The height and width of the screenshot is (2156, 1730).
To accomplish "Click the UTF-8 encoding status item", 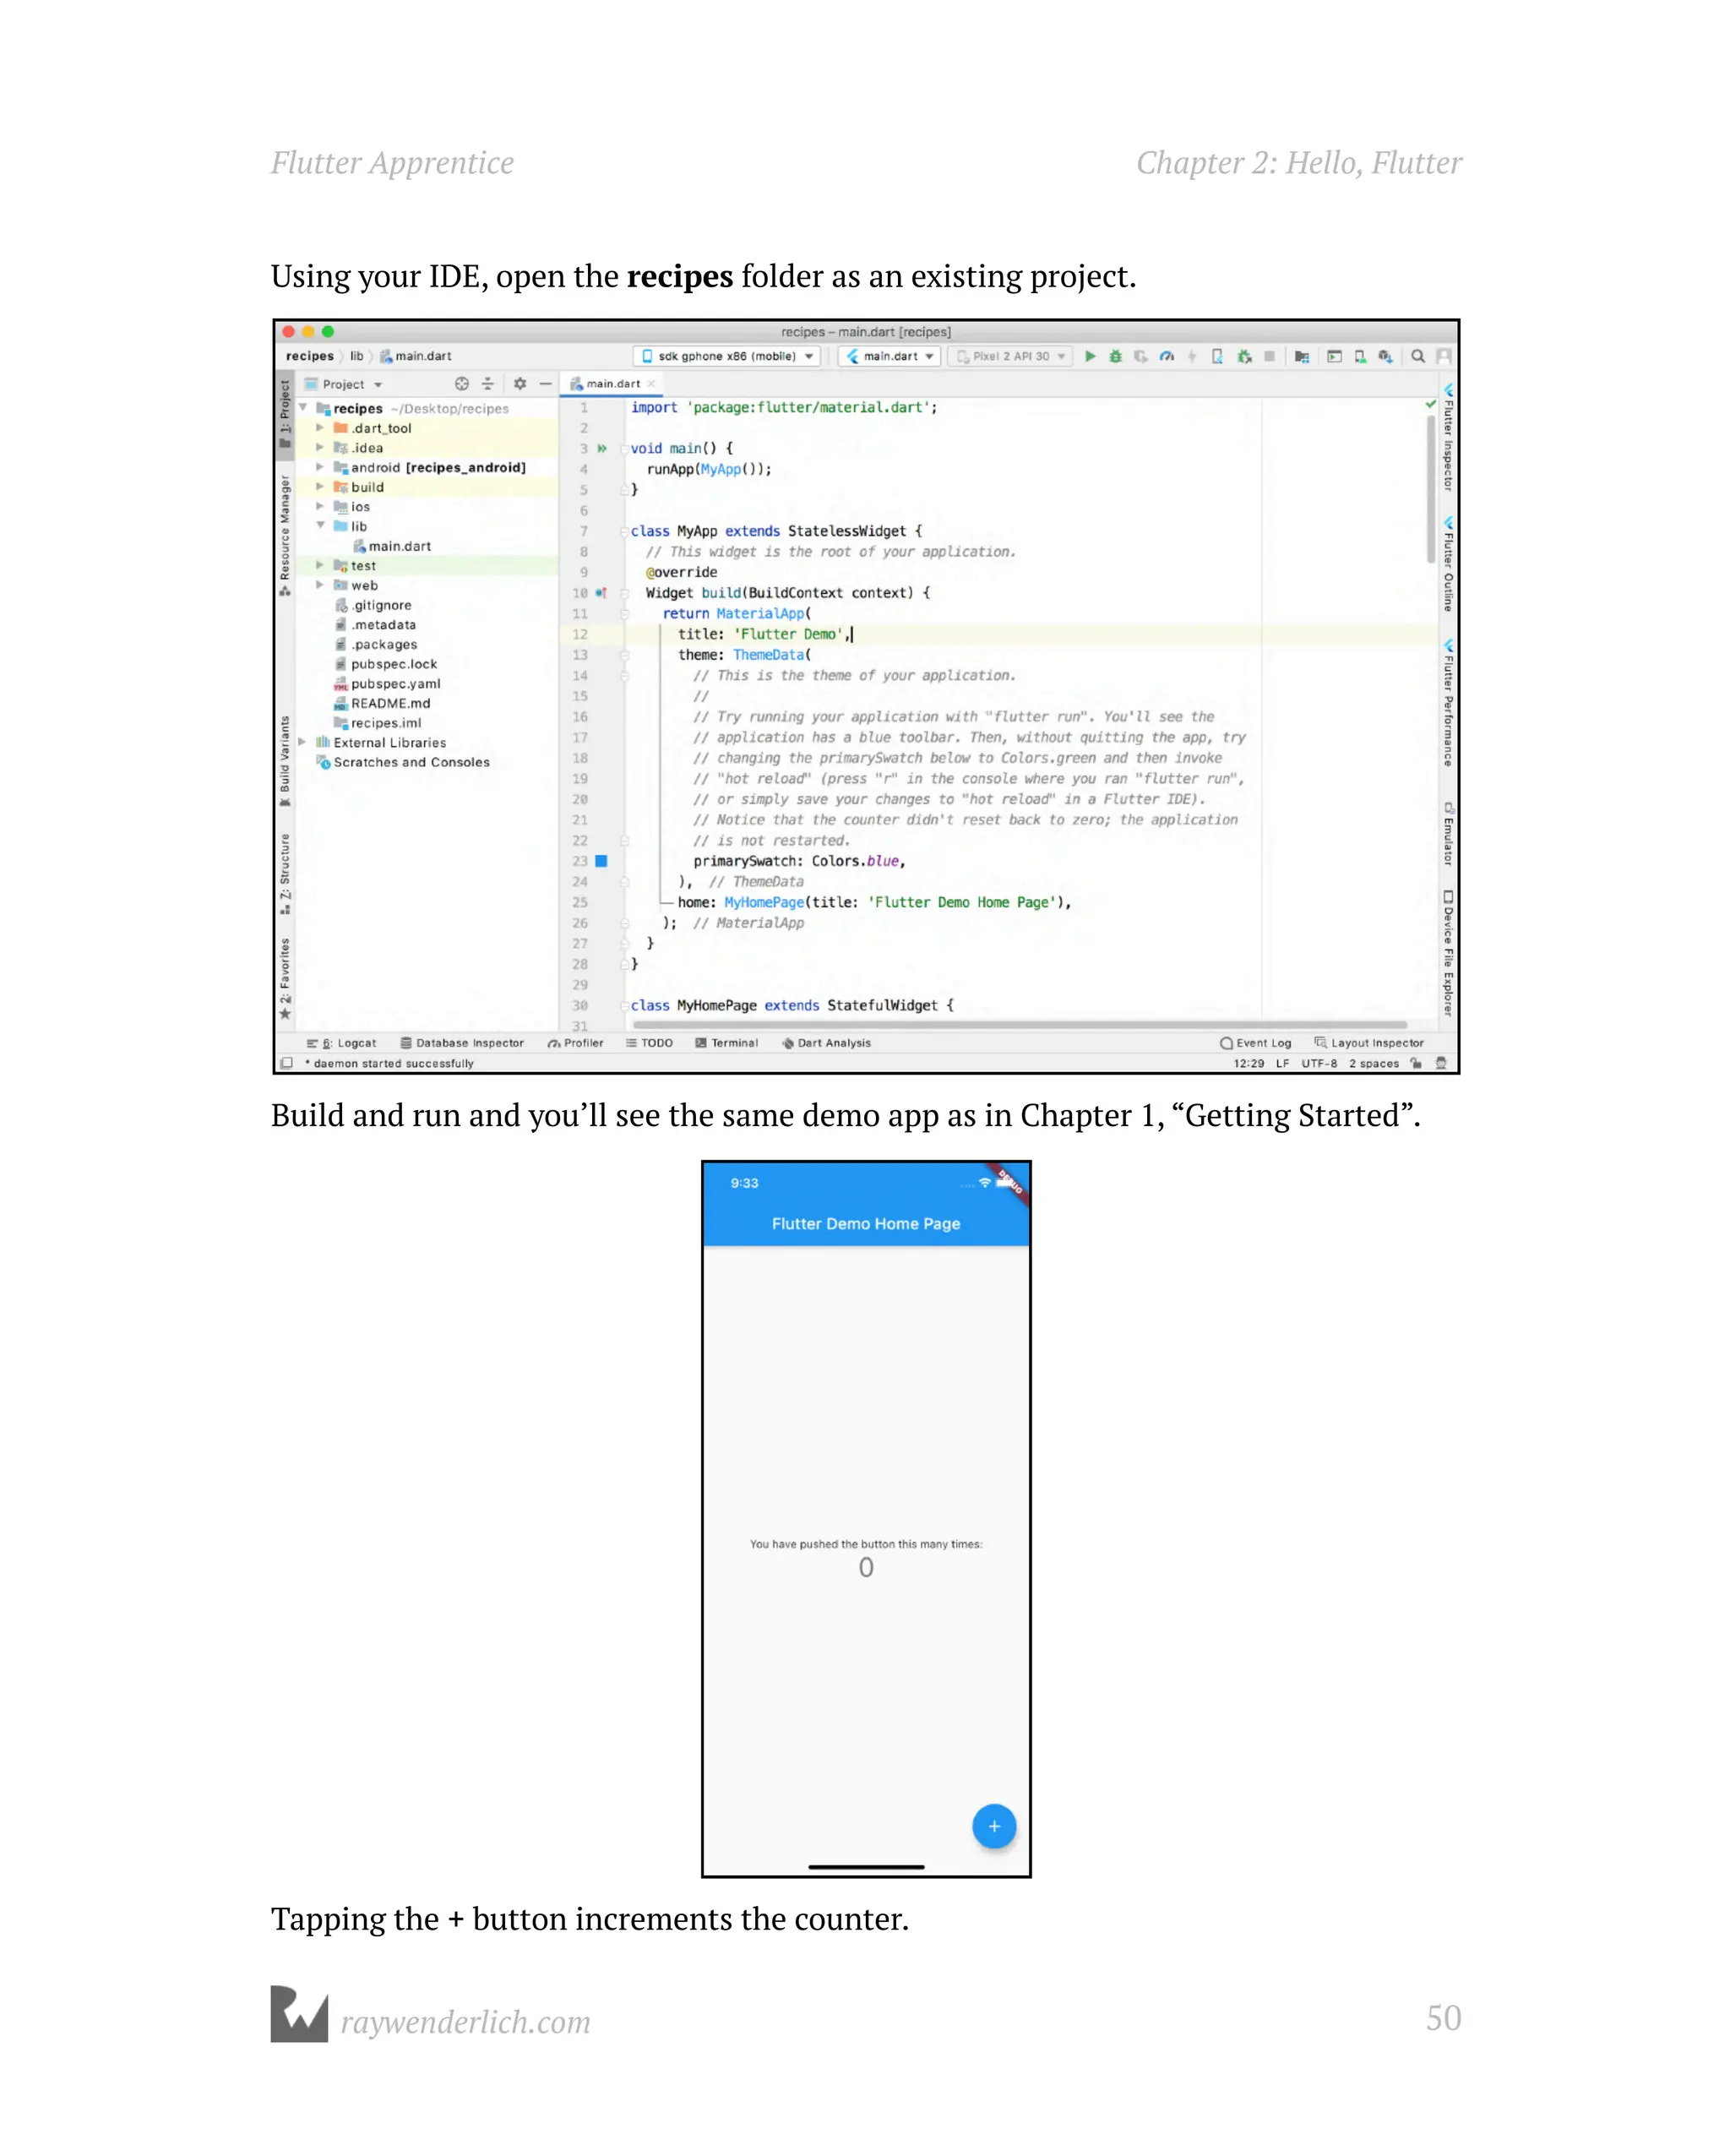I will [x=1319, y=1063].
